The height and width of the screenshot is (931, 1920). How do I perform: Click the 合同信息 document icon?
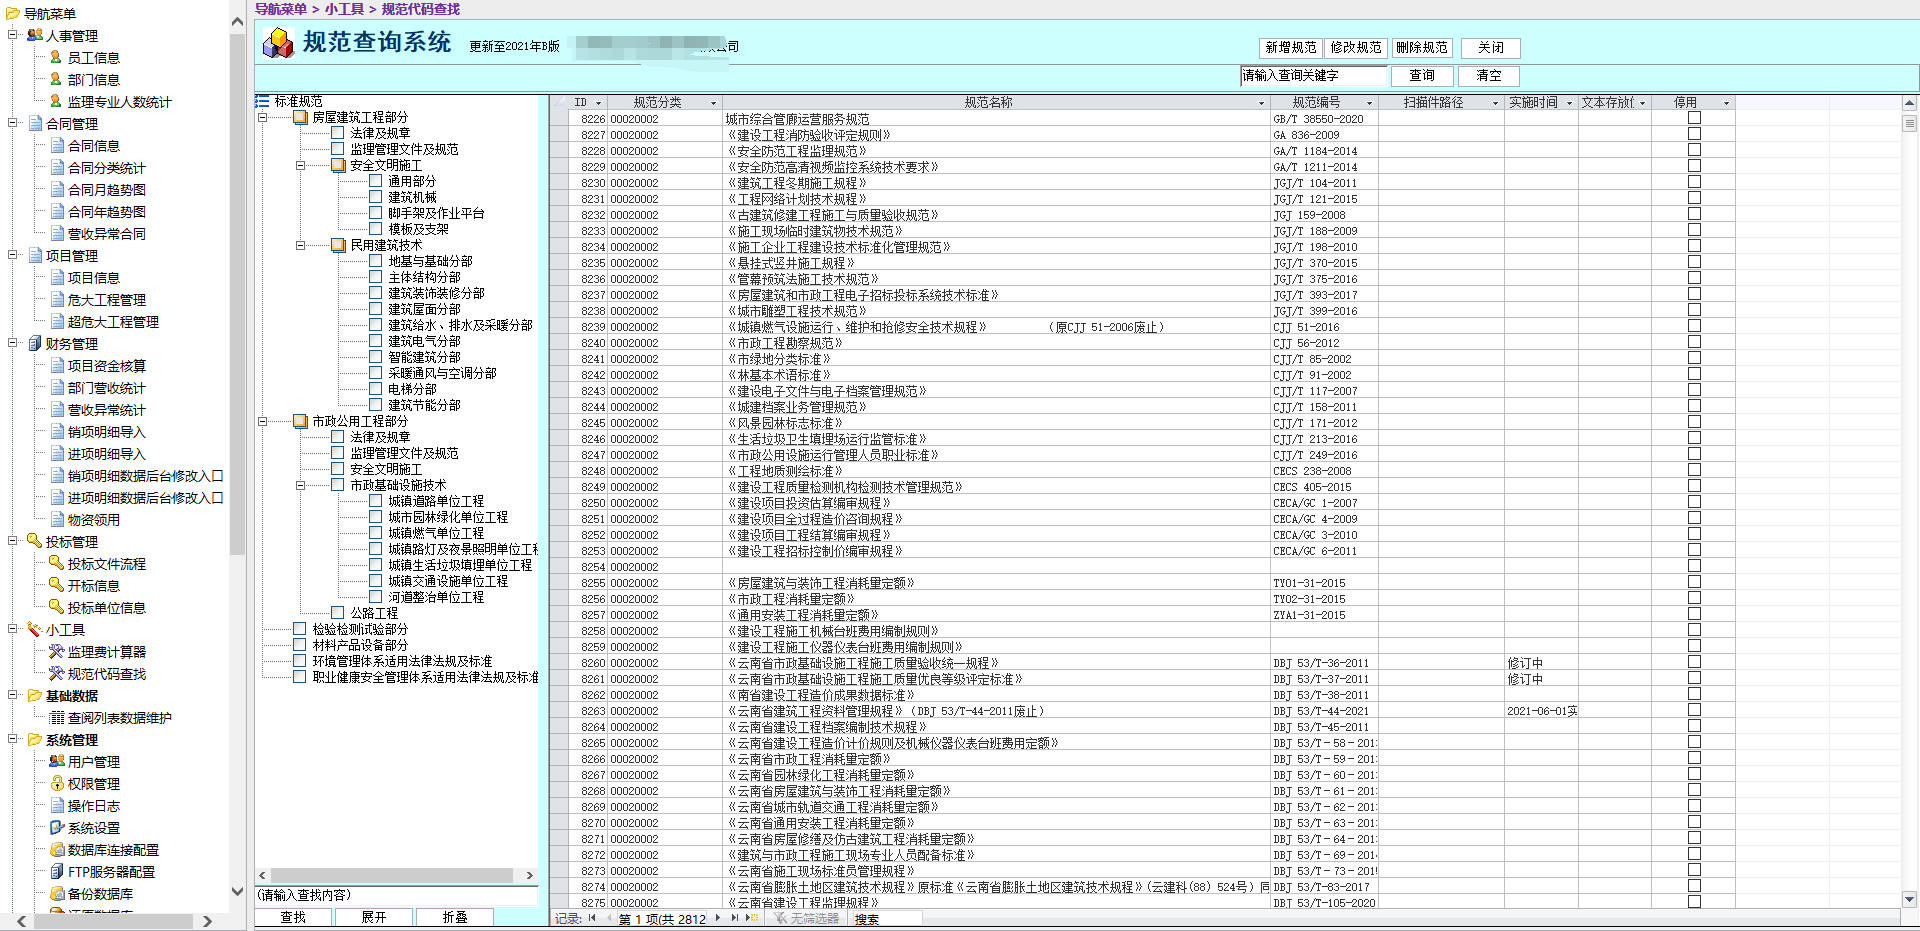click(x=57, y=145)
